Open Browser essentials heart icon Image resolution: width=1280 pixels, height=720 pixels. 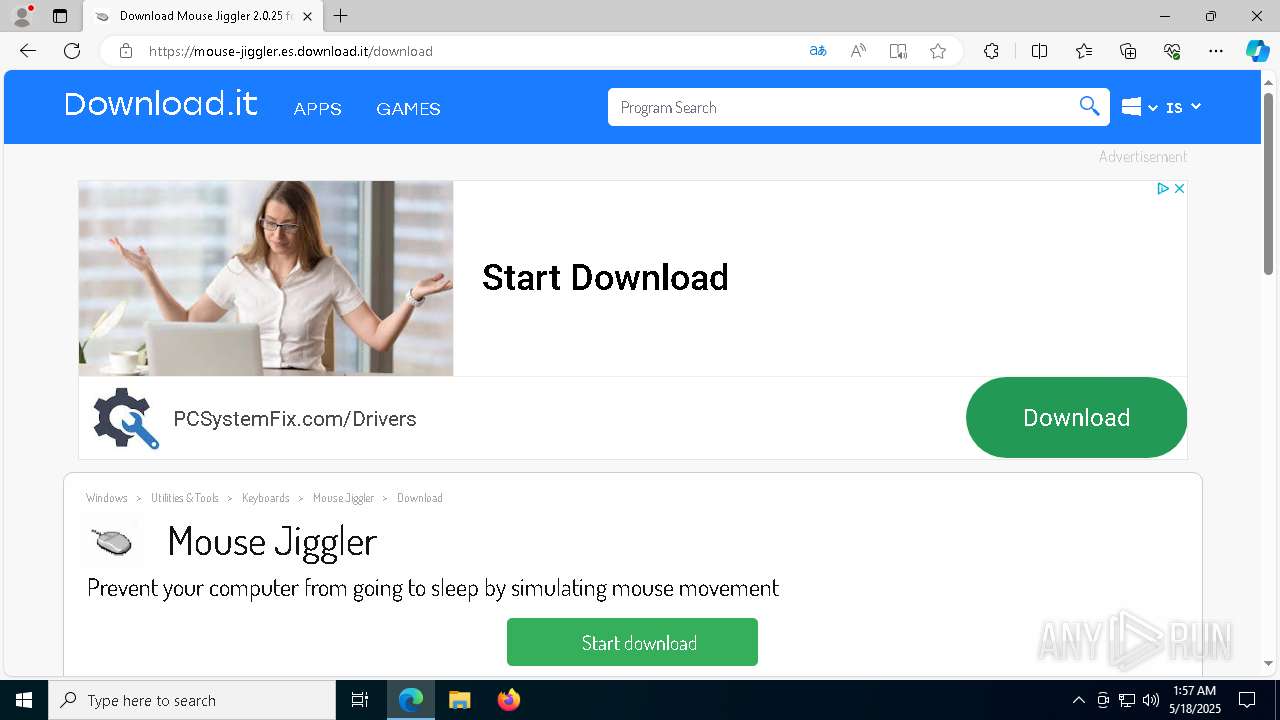[x=1172, y=51]
